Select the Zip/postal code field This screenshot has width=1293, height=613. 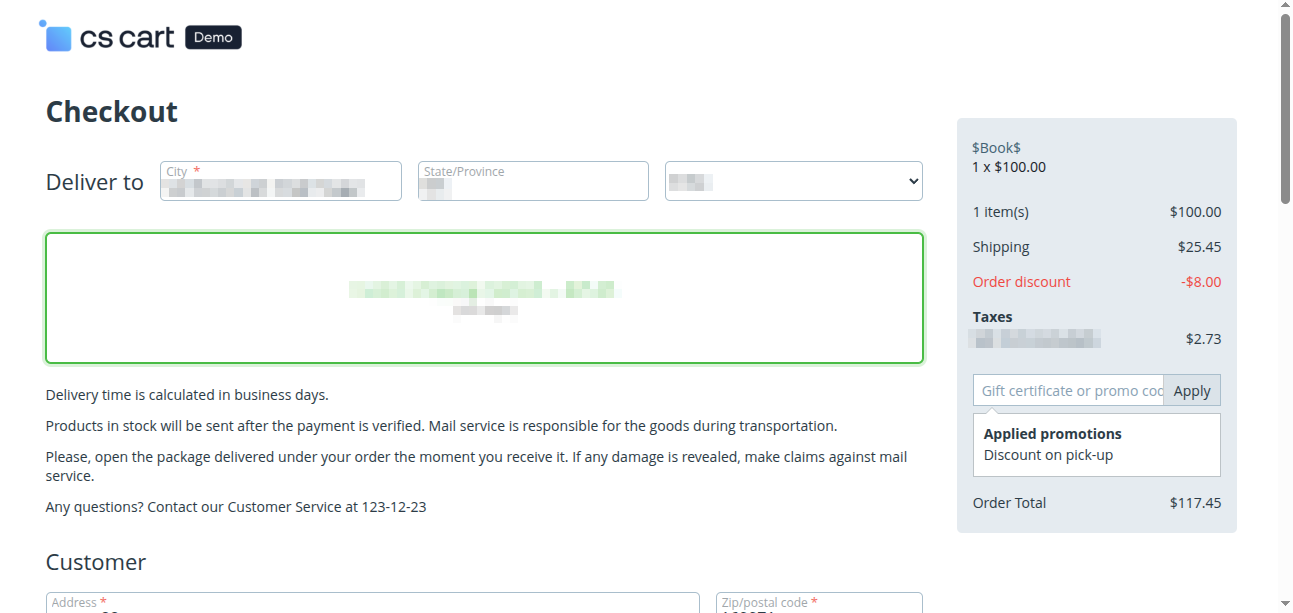tap(819, 603)
